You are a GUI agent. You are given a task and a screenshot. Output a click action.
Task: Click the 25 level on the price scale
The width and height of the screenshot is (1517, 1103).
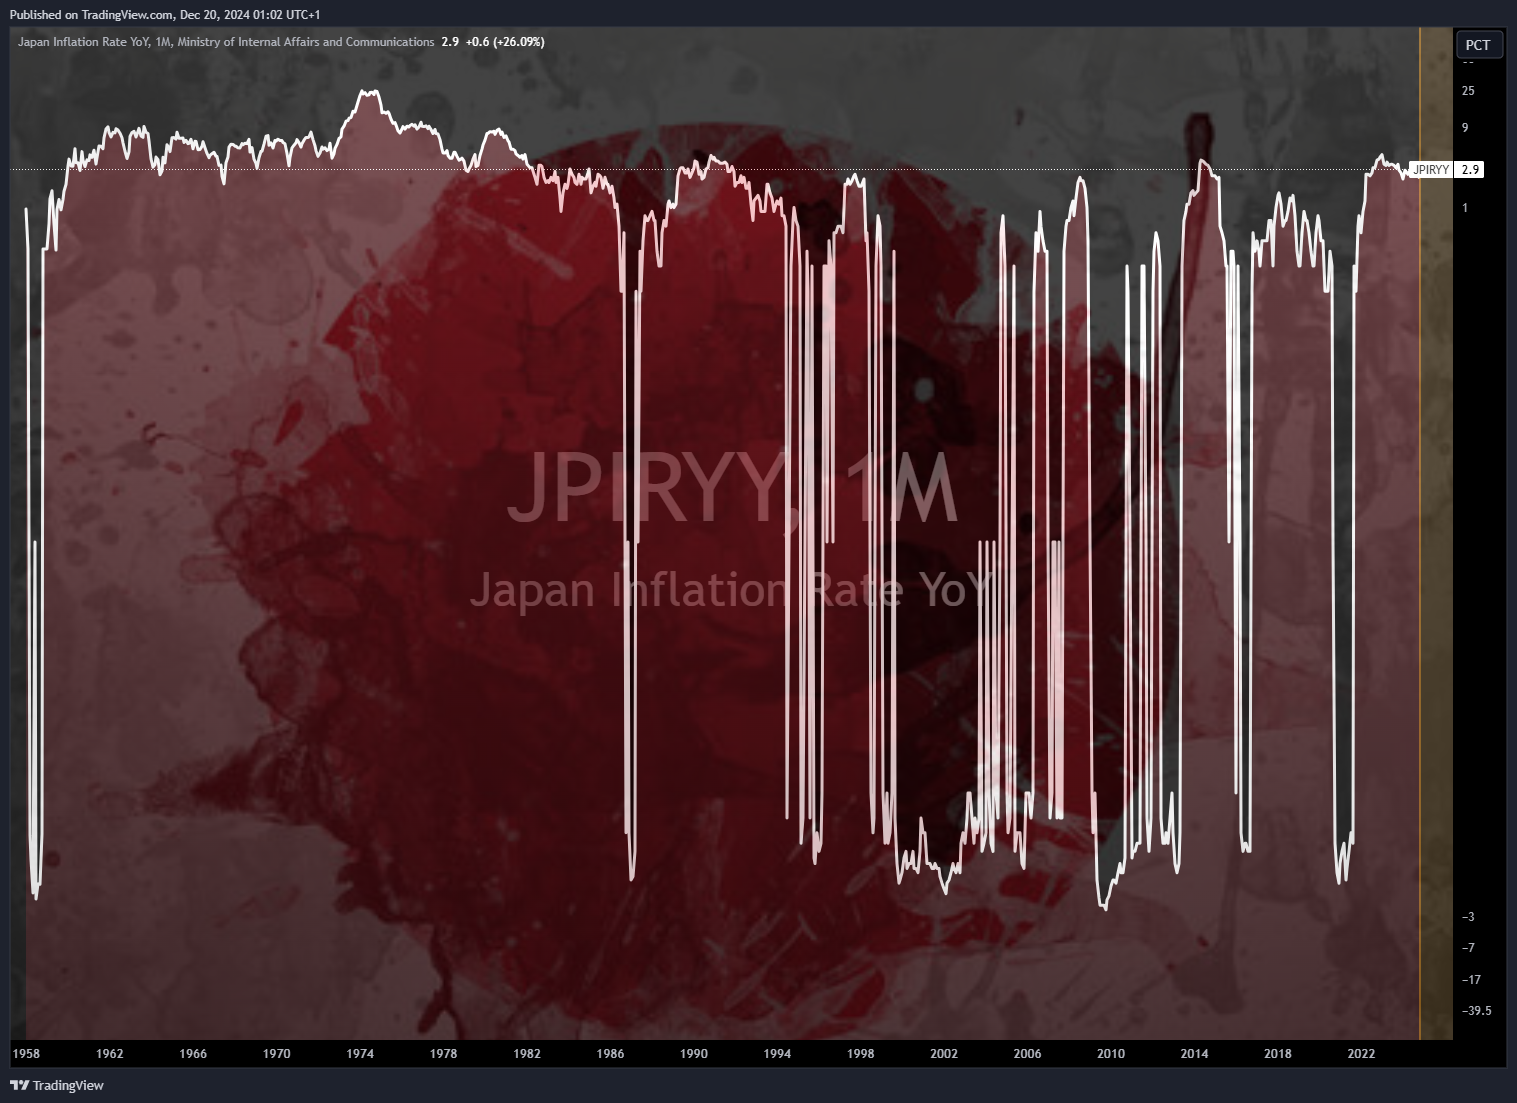point(1468,91)
